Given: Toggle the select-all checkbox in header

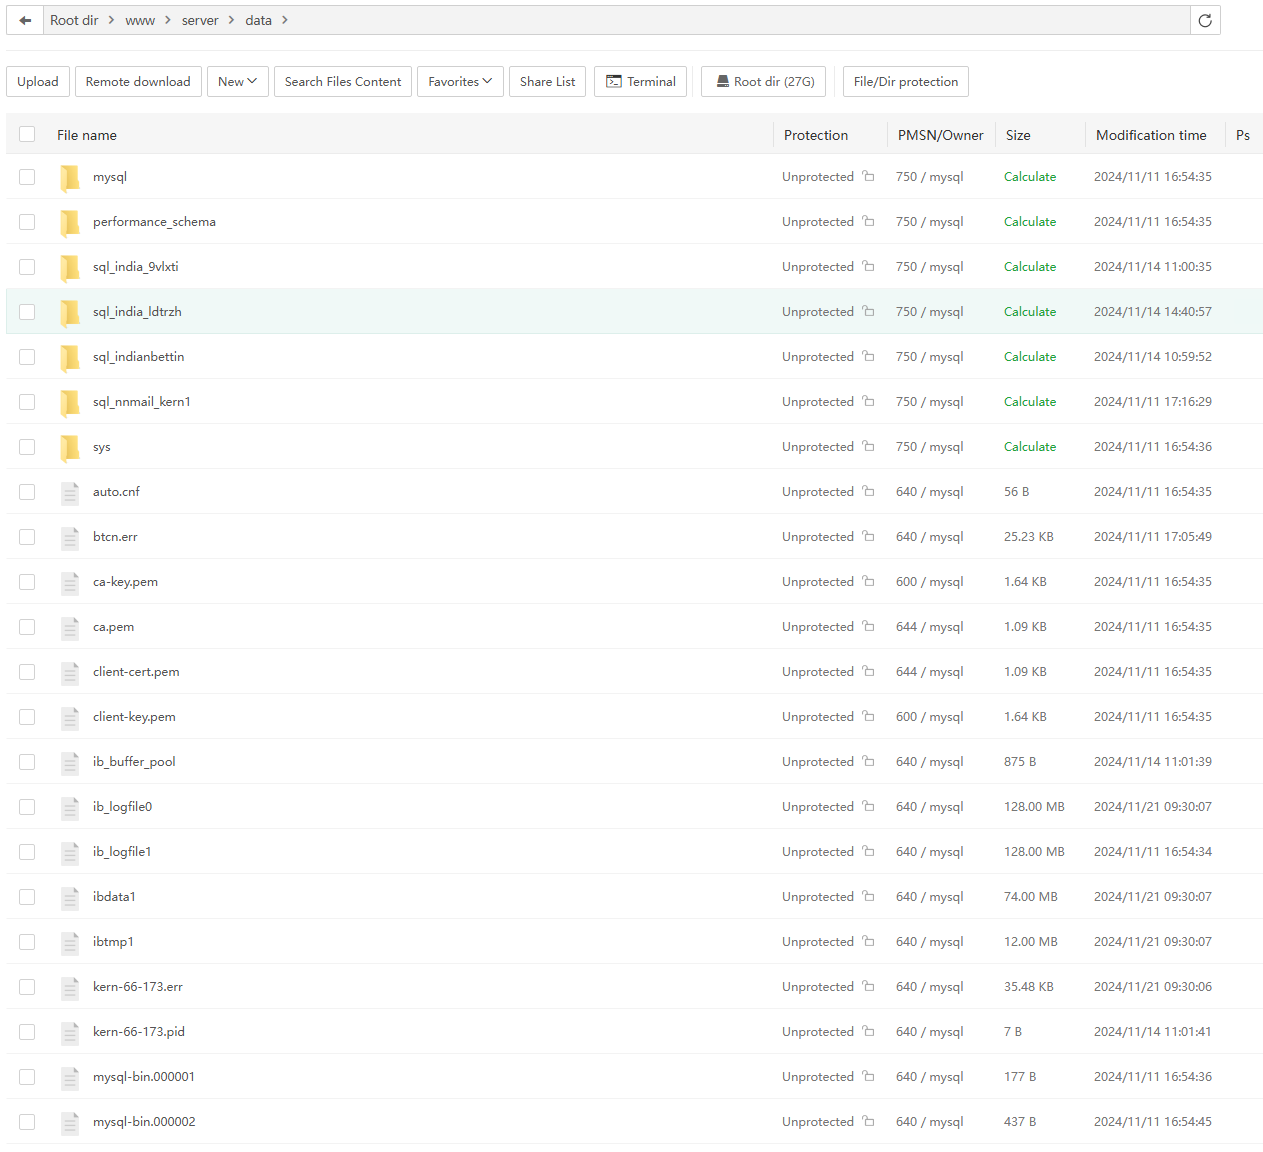Looking at the screenshot, I should (27, 134).
